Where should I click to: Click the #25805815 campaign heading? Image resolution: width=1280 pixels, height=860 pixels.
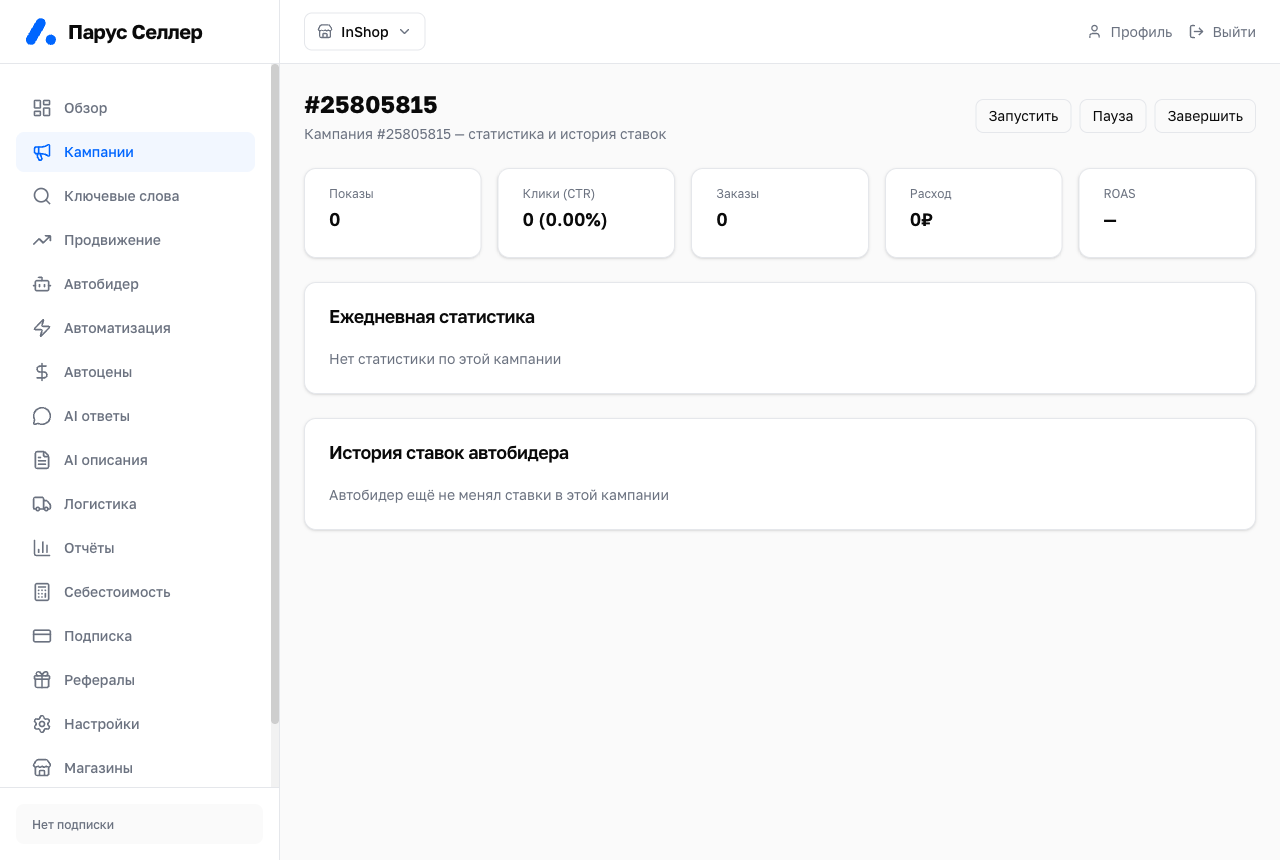[x=371, y=105]
